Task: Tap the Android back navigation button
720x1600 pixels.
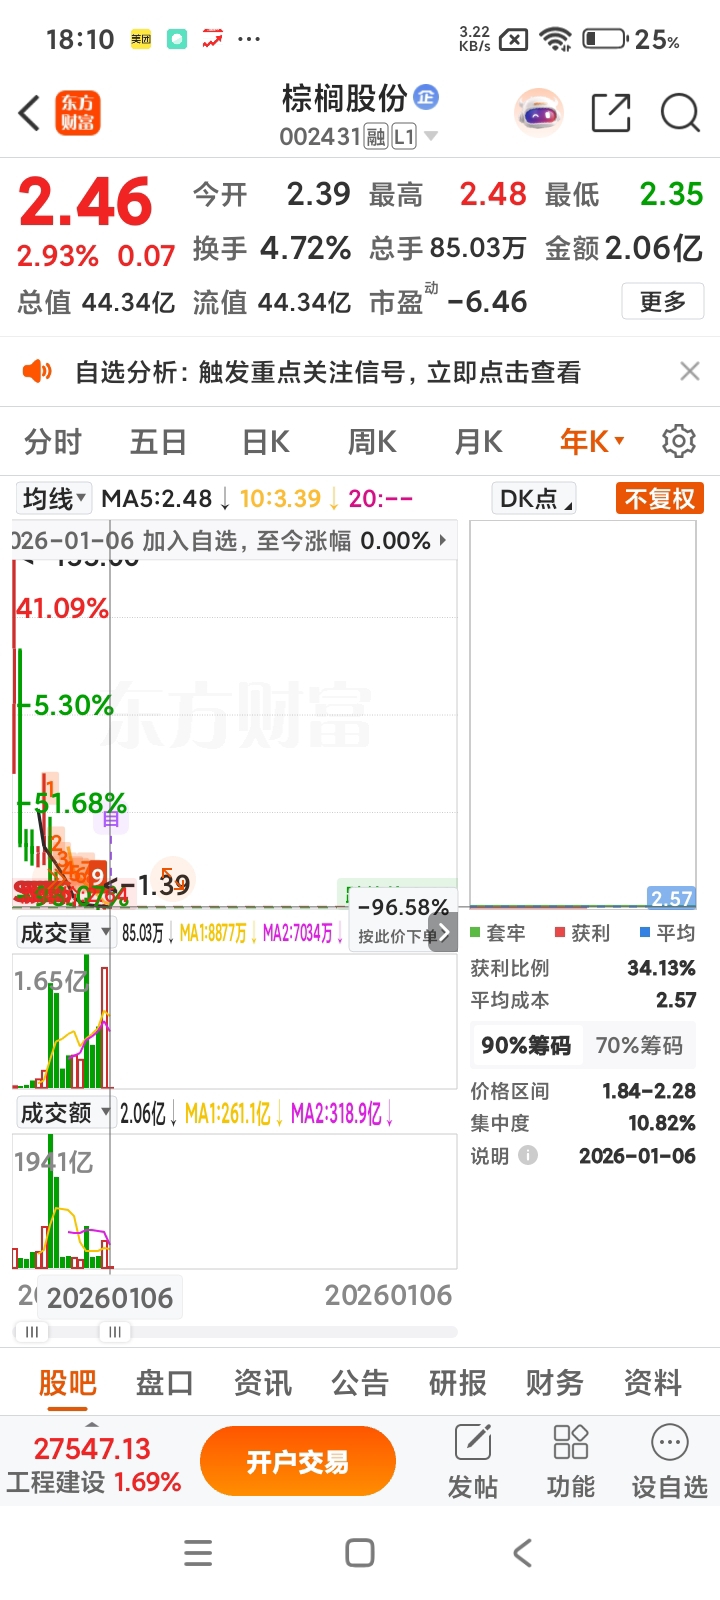Action: point(522,1553)
